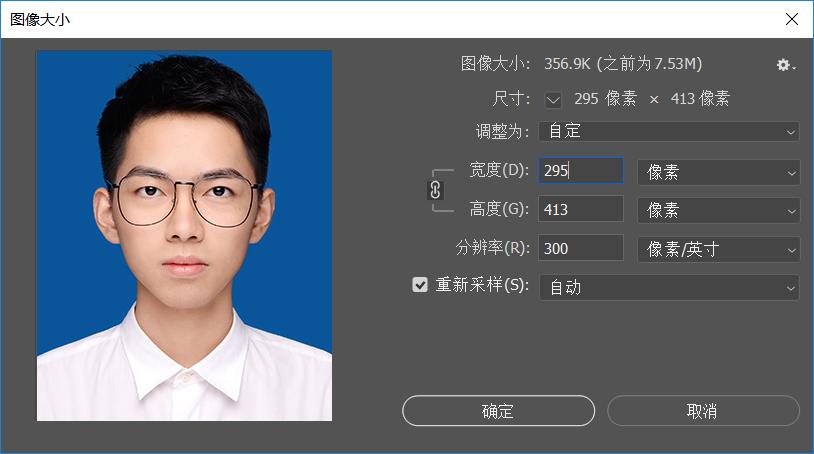814x454 pixels.
Task: Open the gear settings menu icon
Action: [x=785, y=65]
